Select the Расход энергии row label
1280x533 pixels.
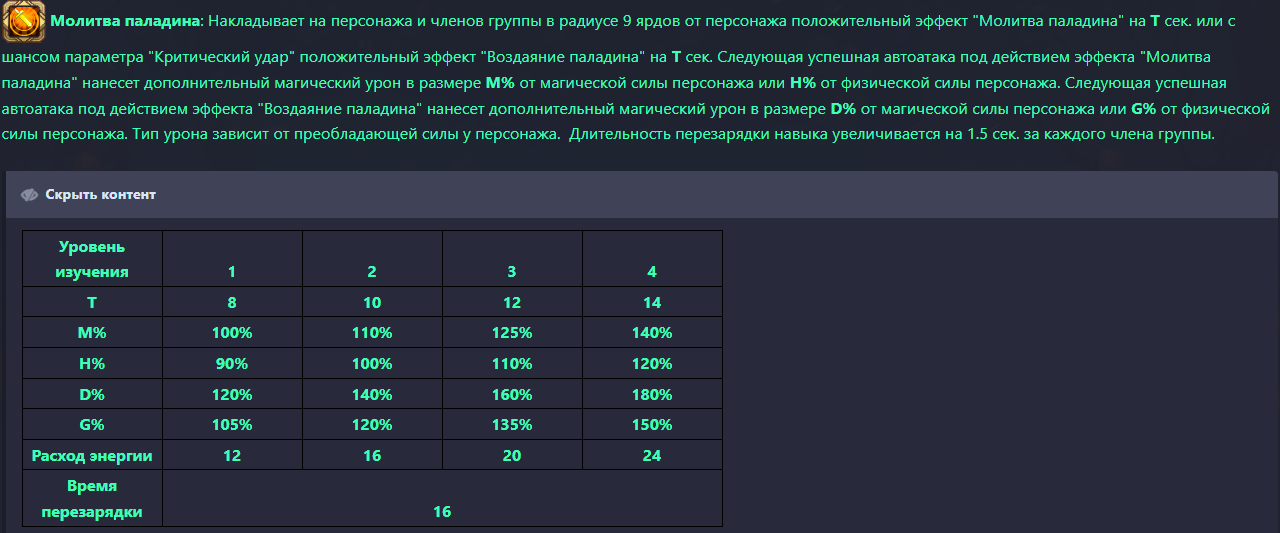pos(92,456)
